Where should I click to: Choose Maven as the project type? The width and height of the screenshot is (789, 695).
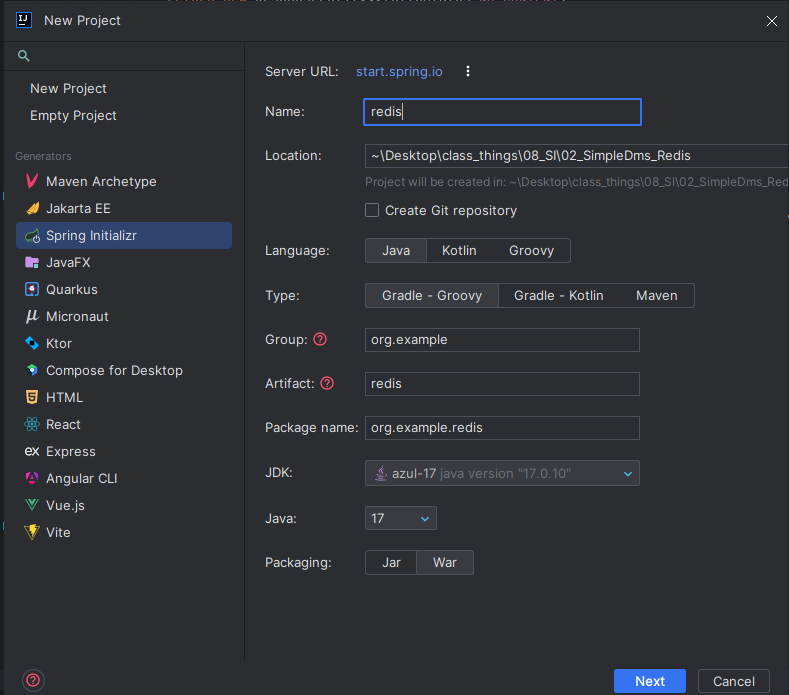click(657, 295)
